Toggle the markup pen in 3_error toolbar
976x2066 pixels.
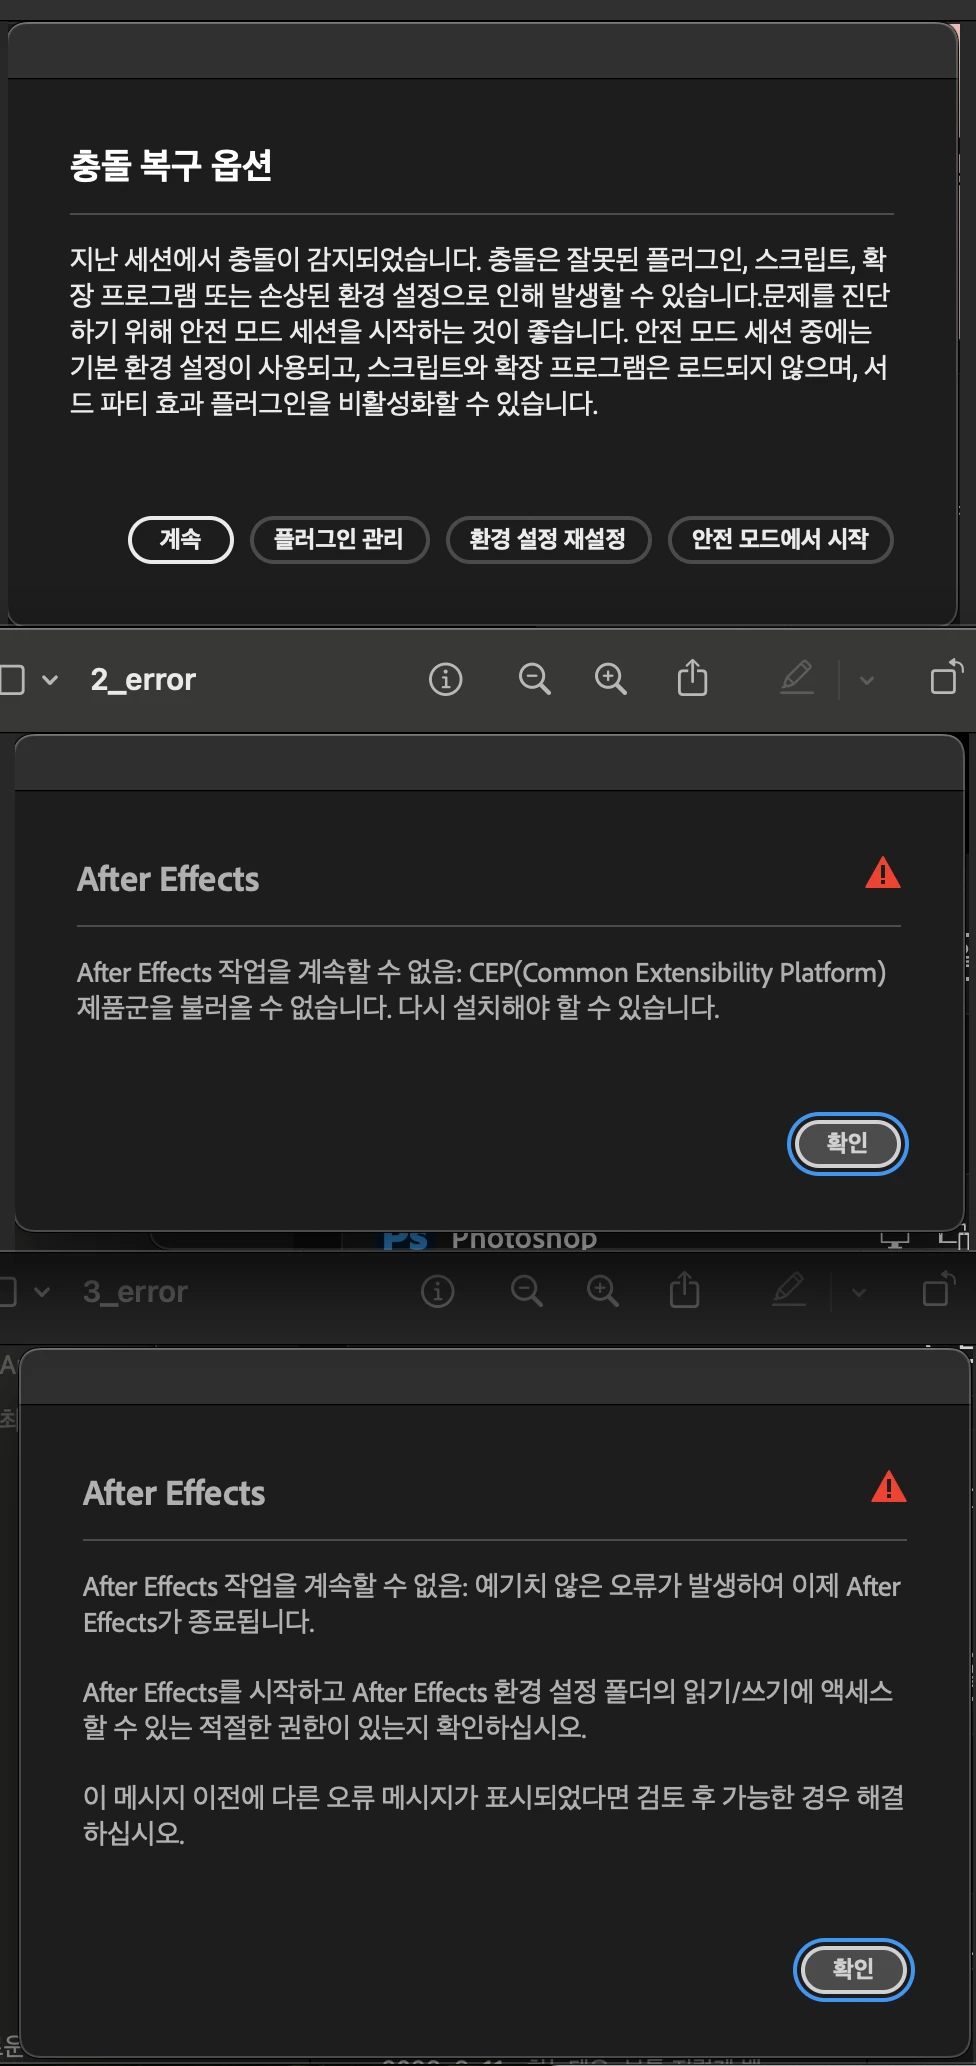789,1290
